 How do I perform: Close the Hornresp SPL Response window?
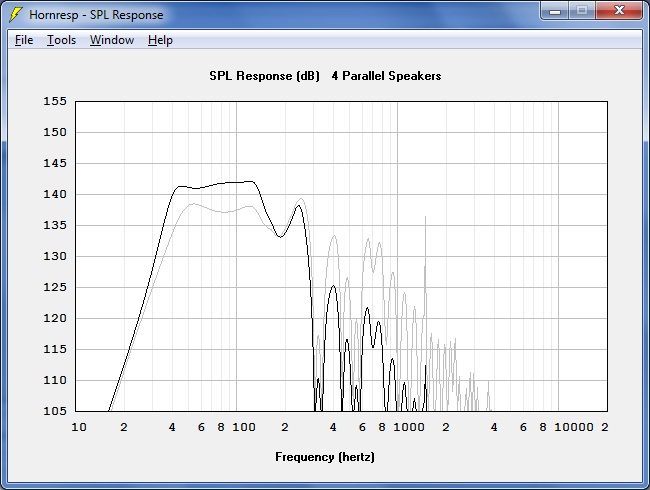(619, 10)
